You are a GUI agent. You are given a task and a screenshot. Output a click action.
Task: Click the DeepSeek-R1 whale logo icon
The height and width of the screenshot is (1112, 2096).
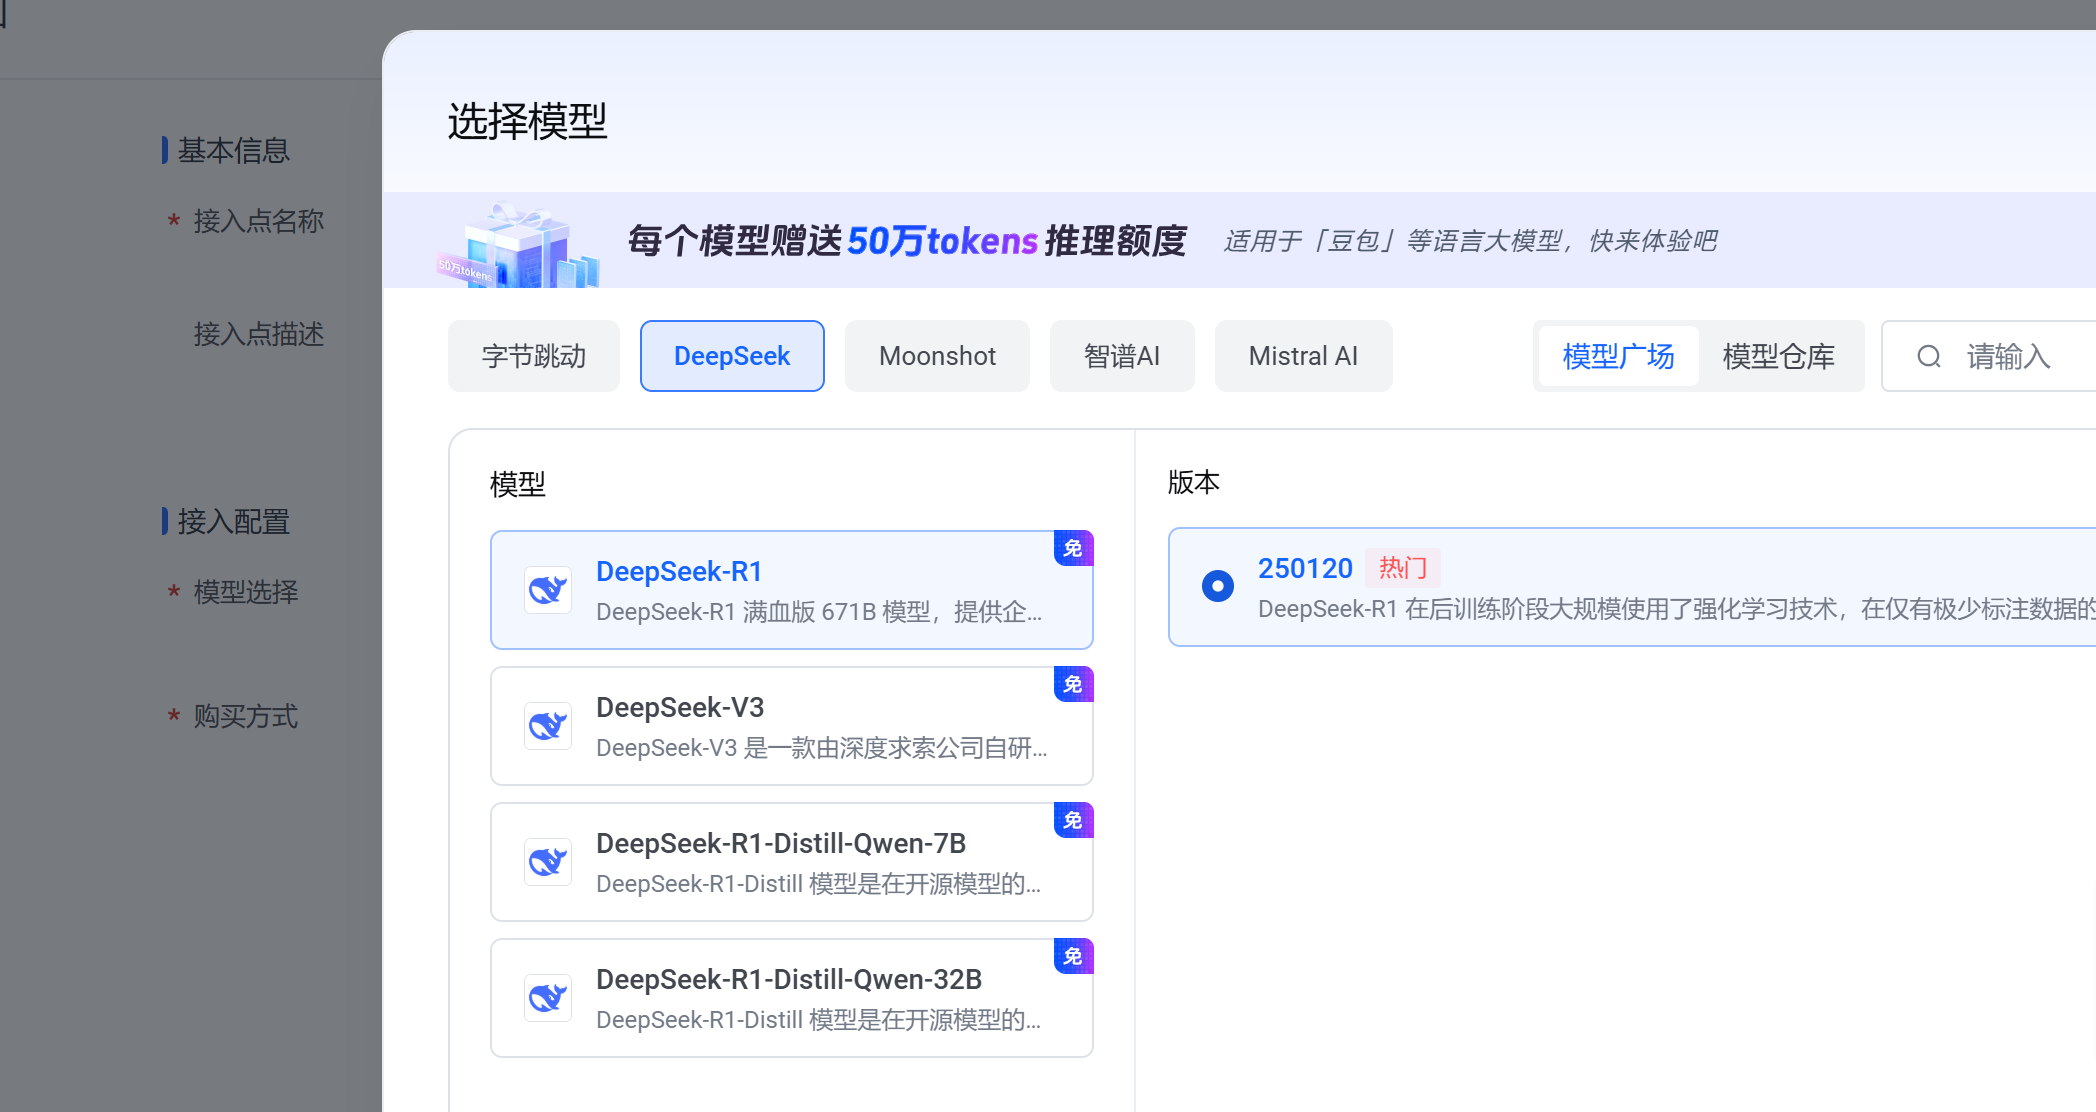pyautogui.click(x=548, y=590)
